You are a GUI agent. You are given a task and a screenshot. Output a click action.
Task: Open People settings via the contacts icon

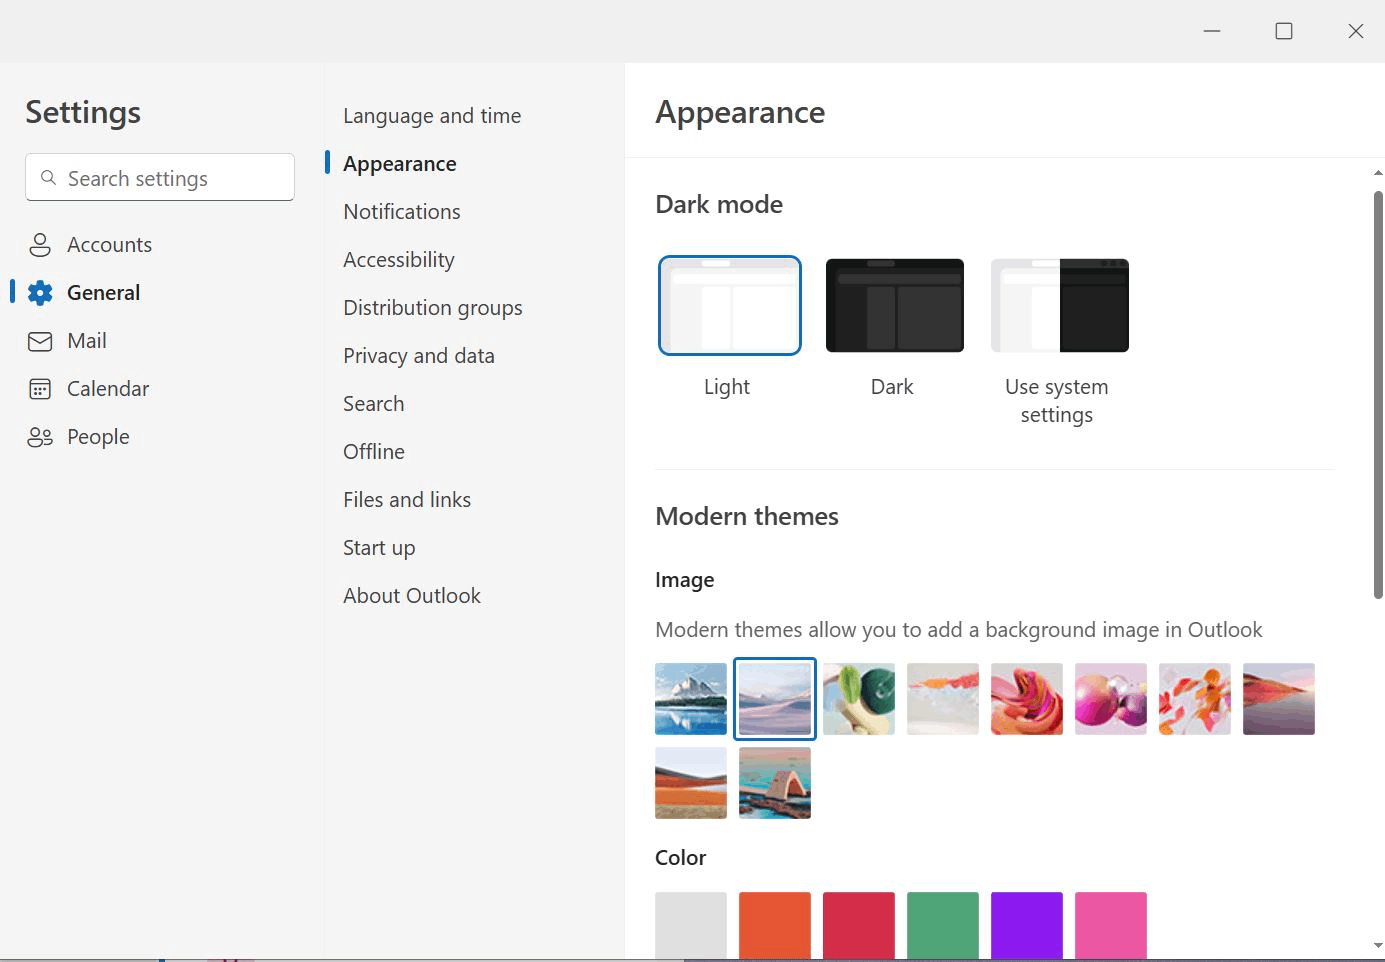pos(39,436)
